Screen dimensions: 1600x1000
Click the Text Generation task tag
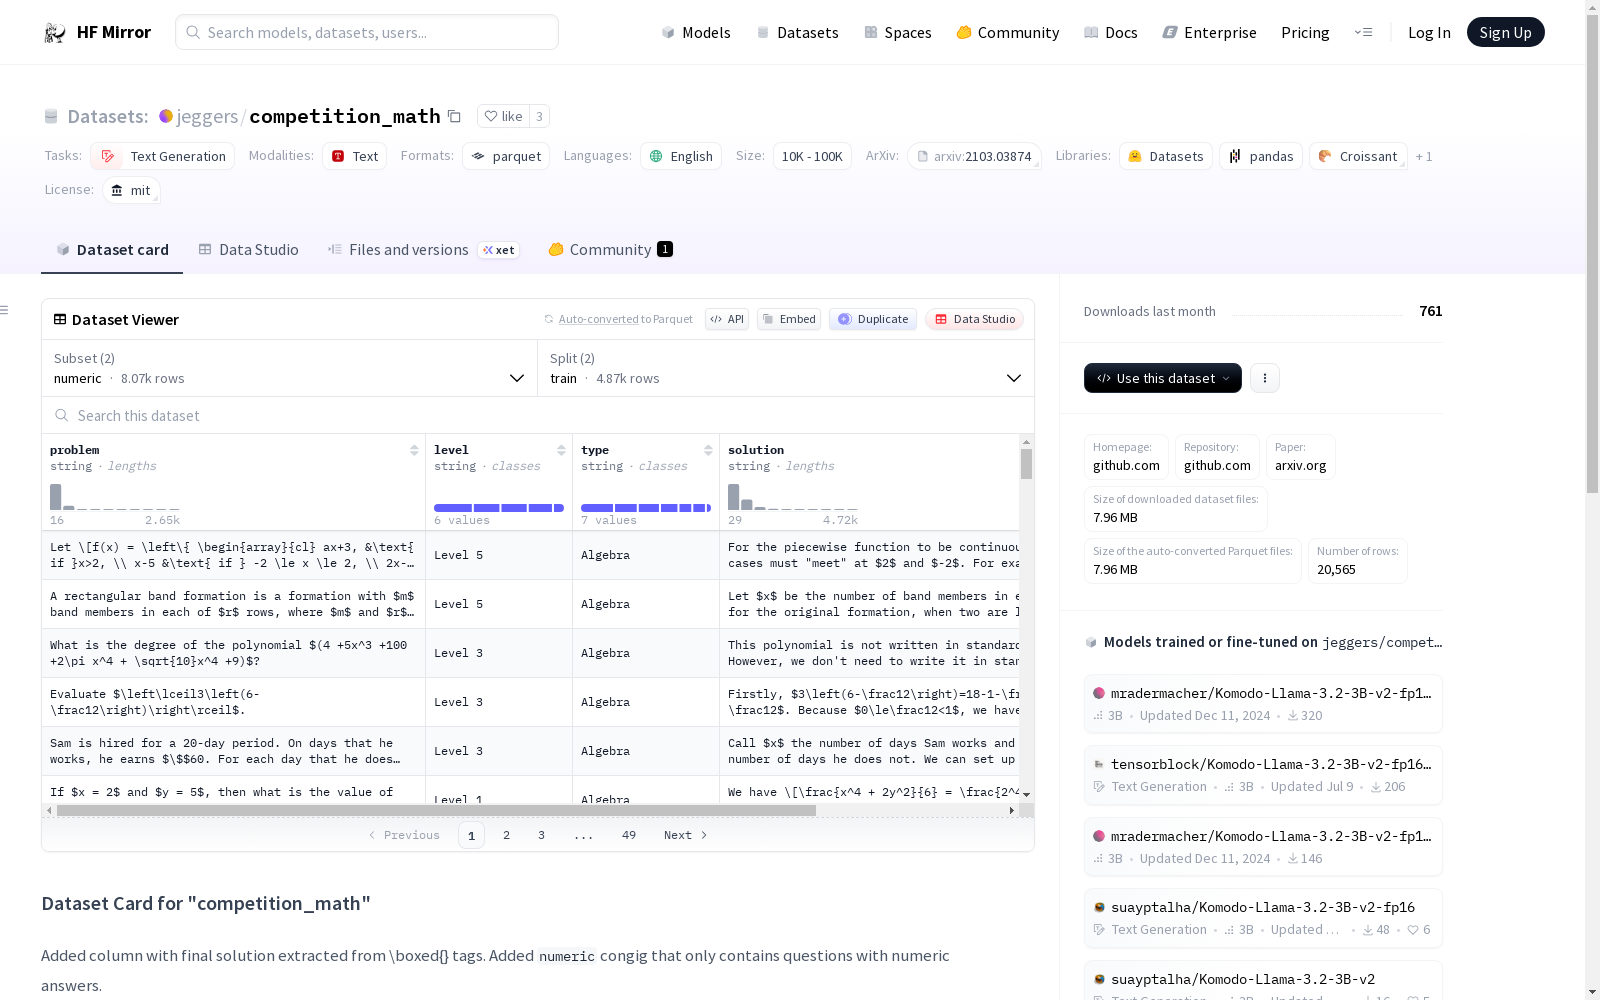(163, 156)
